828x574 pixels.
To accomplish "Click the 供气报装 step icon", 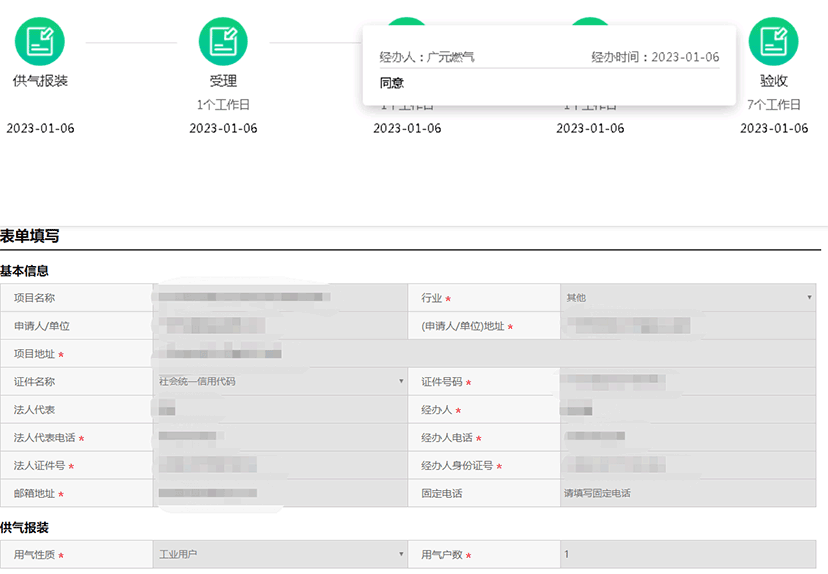I will point(40,42).
